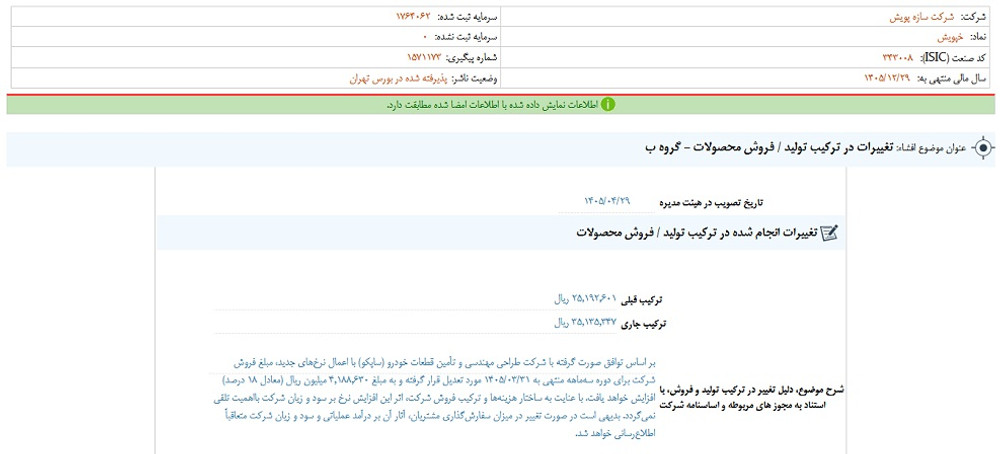The height and width of the screenshot is (454, 1000).
Task: Select the board approval date 1405/04/29
Action: point(607,201)
